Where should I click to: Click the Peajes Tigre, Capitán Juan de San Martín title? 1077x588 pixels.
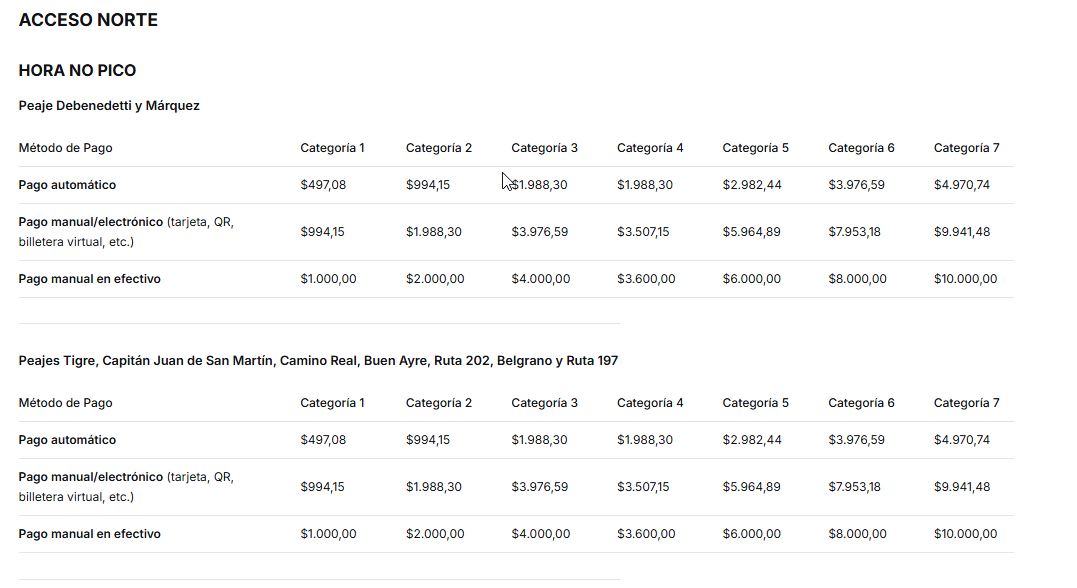pos(318,361)
